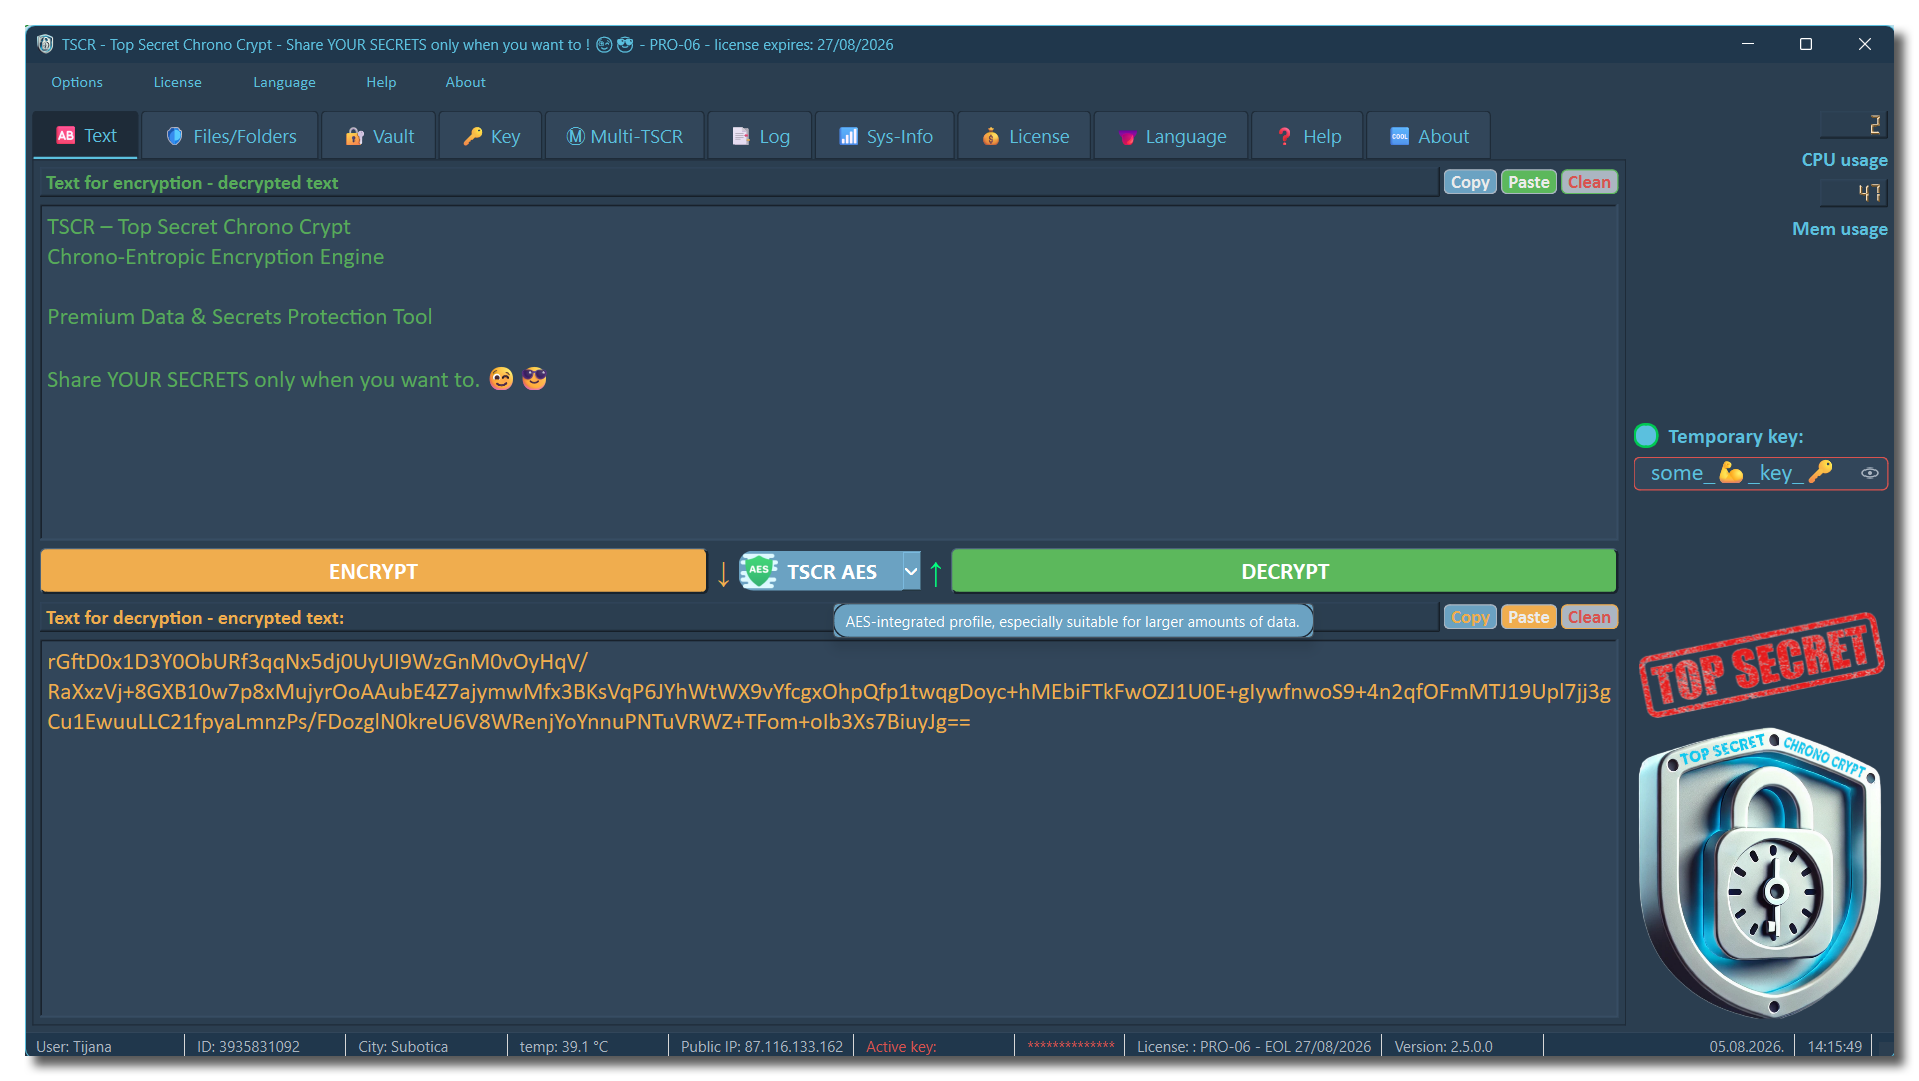Click the CPU usage digital readout
Image resolution: width=1919 pixels, height=1081 pixels.
pyautogui.click(x=1853, y=124)
